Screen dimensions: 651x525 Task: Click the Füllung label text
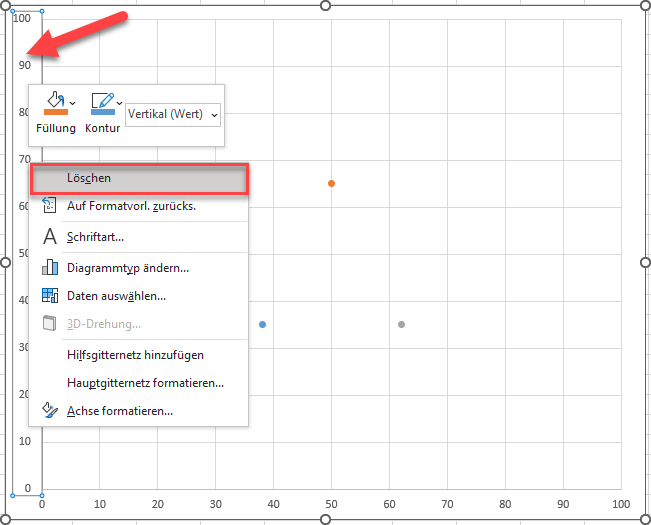(56, 128)
